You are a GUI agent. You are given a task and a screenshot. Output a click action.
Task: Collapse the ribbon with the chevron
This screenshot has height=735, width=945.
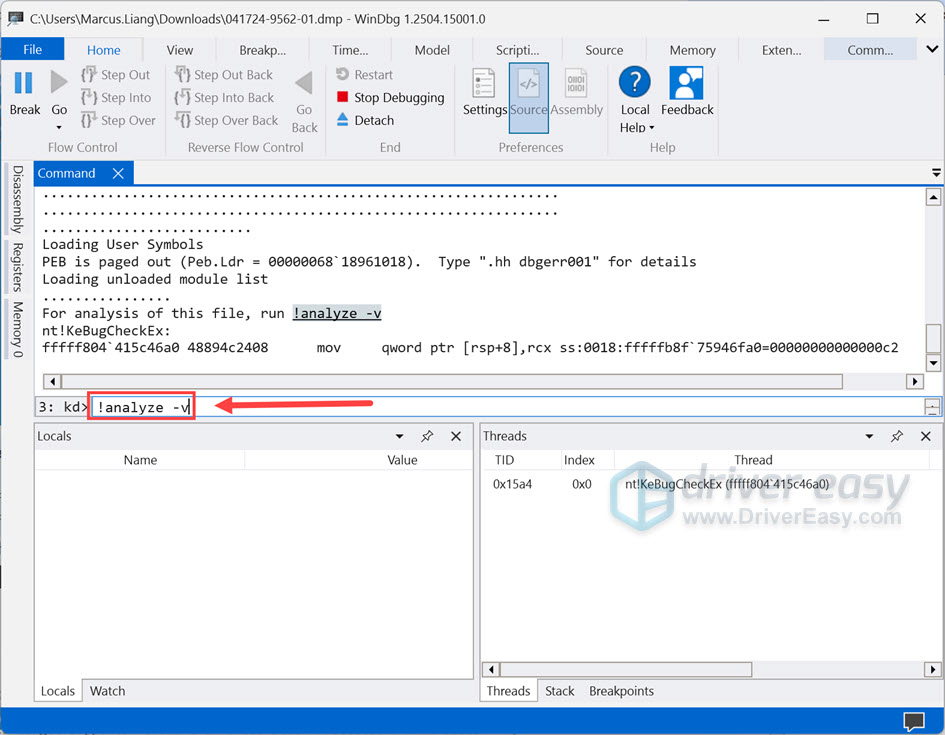[x=932, y=49]
